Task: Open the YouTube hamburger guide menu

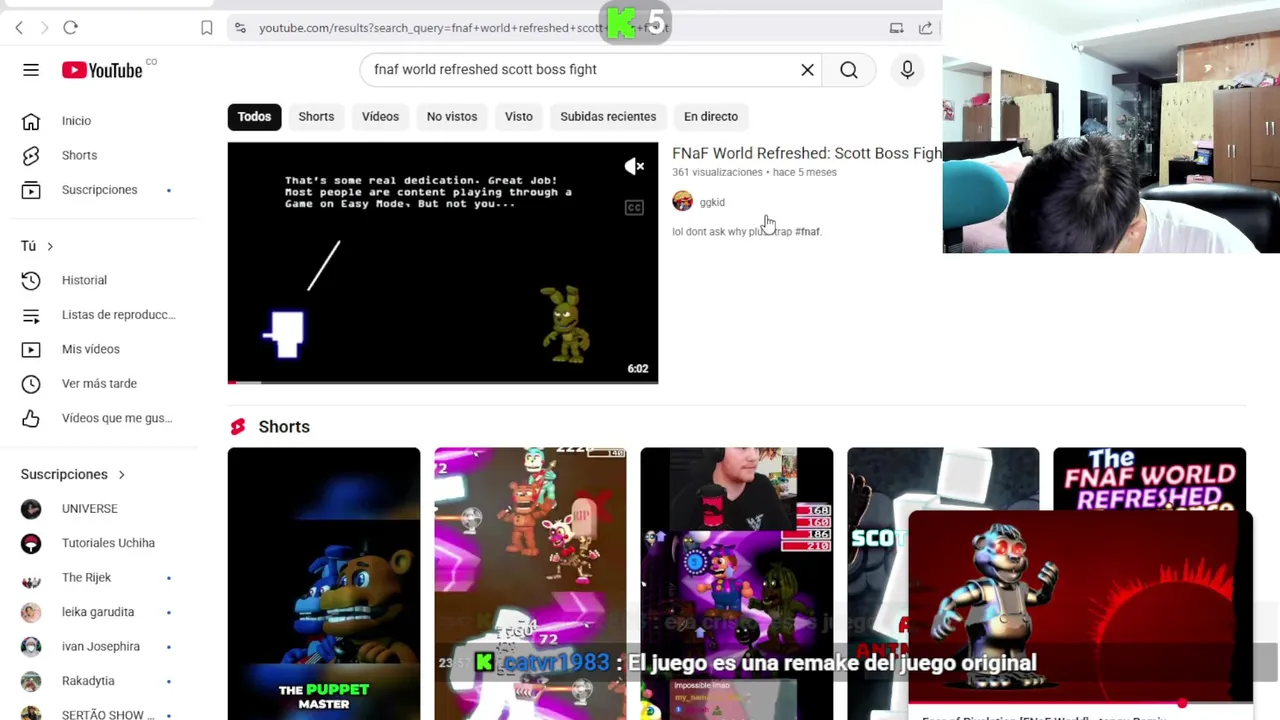Action: click(31, 70)
